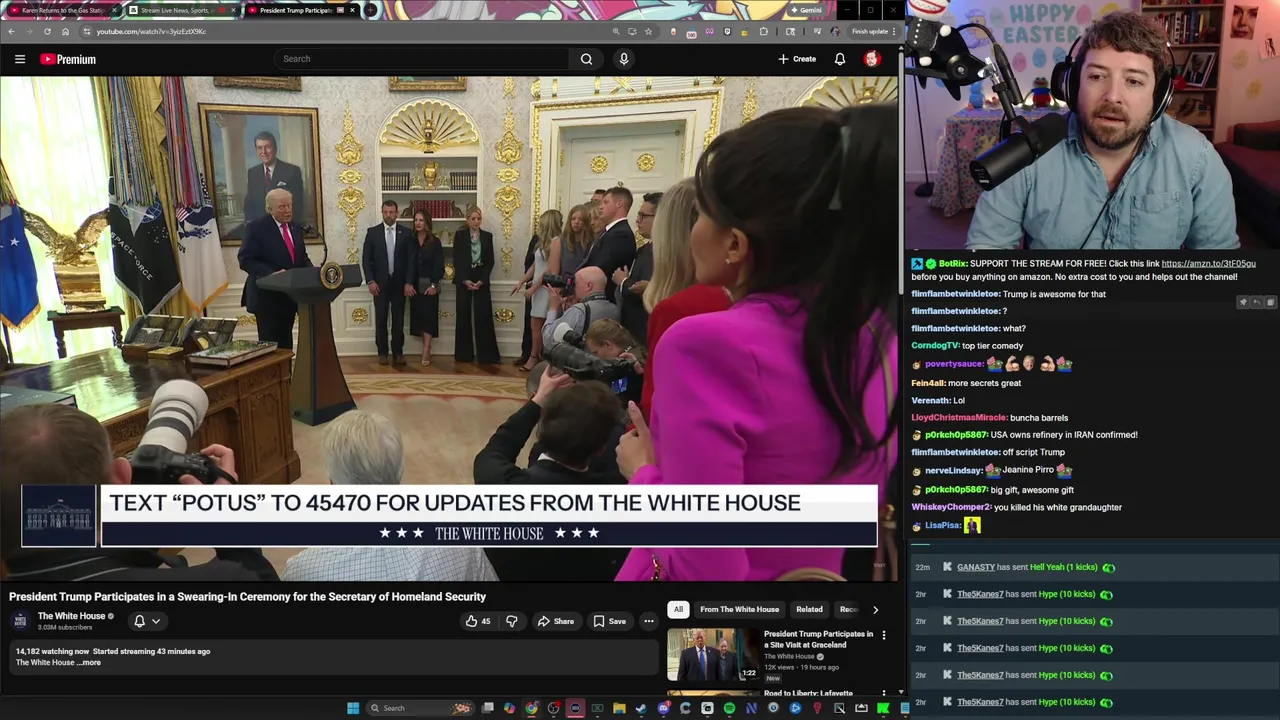The width and height of the screenshot is (1280, 720).
Task: Click the video player to pause
Action: pos(449,328)
